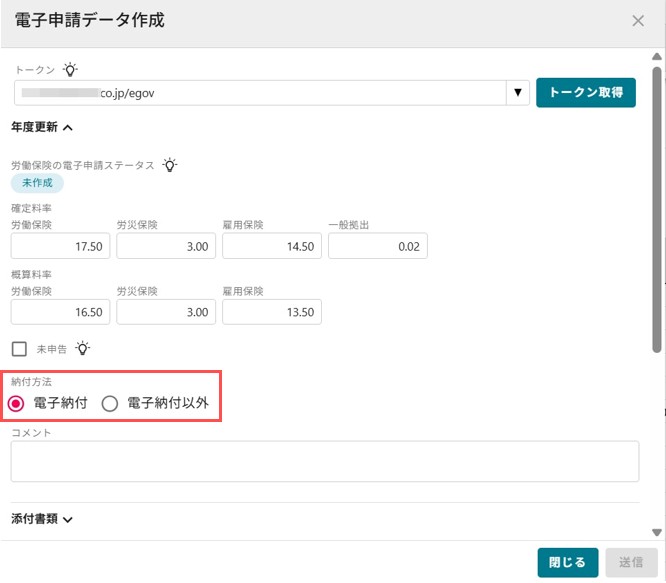
Task: Click the disabled 送信 button
Action: [631, 563]
